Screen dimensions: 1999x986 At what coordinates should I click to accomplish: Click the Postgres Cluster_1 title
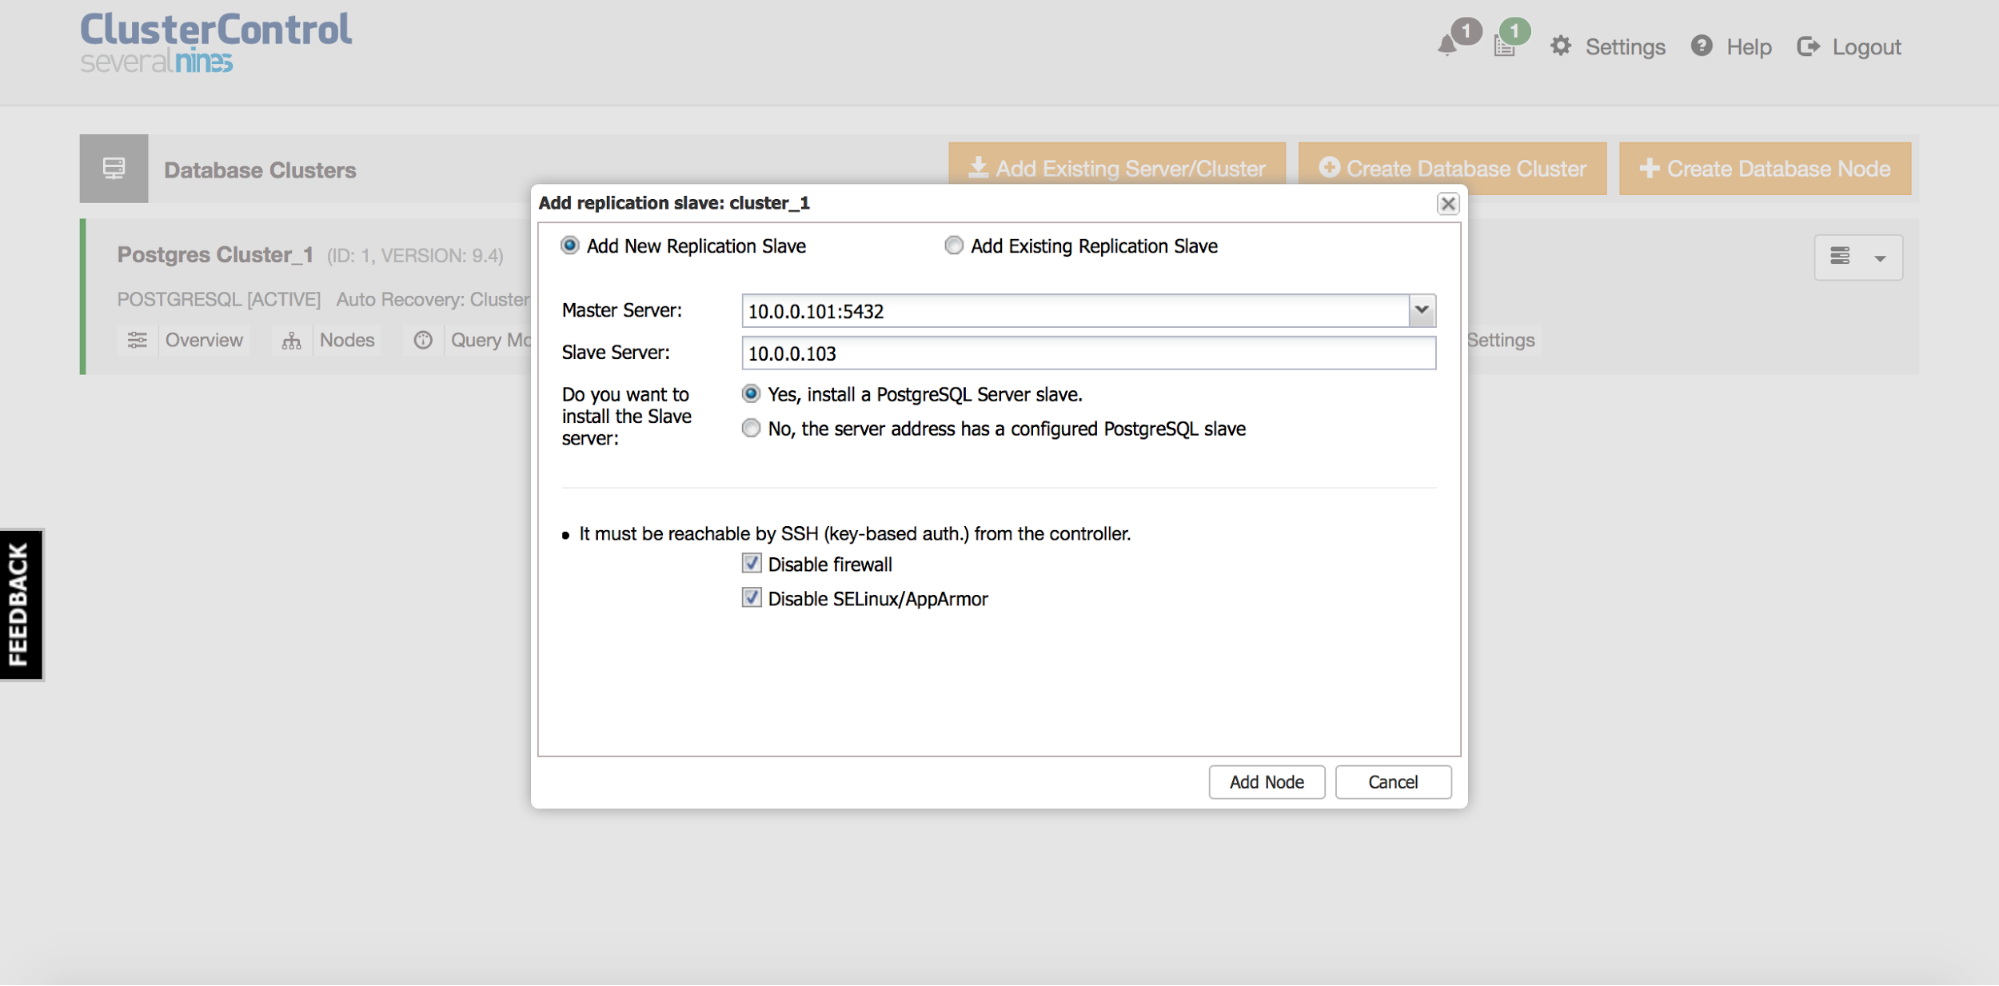coord(215,255)
